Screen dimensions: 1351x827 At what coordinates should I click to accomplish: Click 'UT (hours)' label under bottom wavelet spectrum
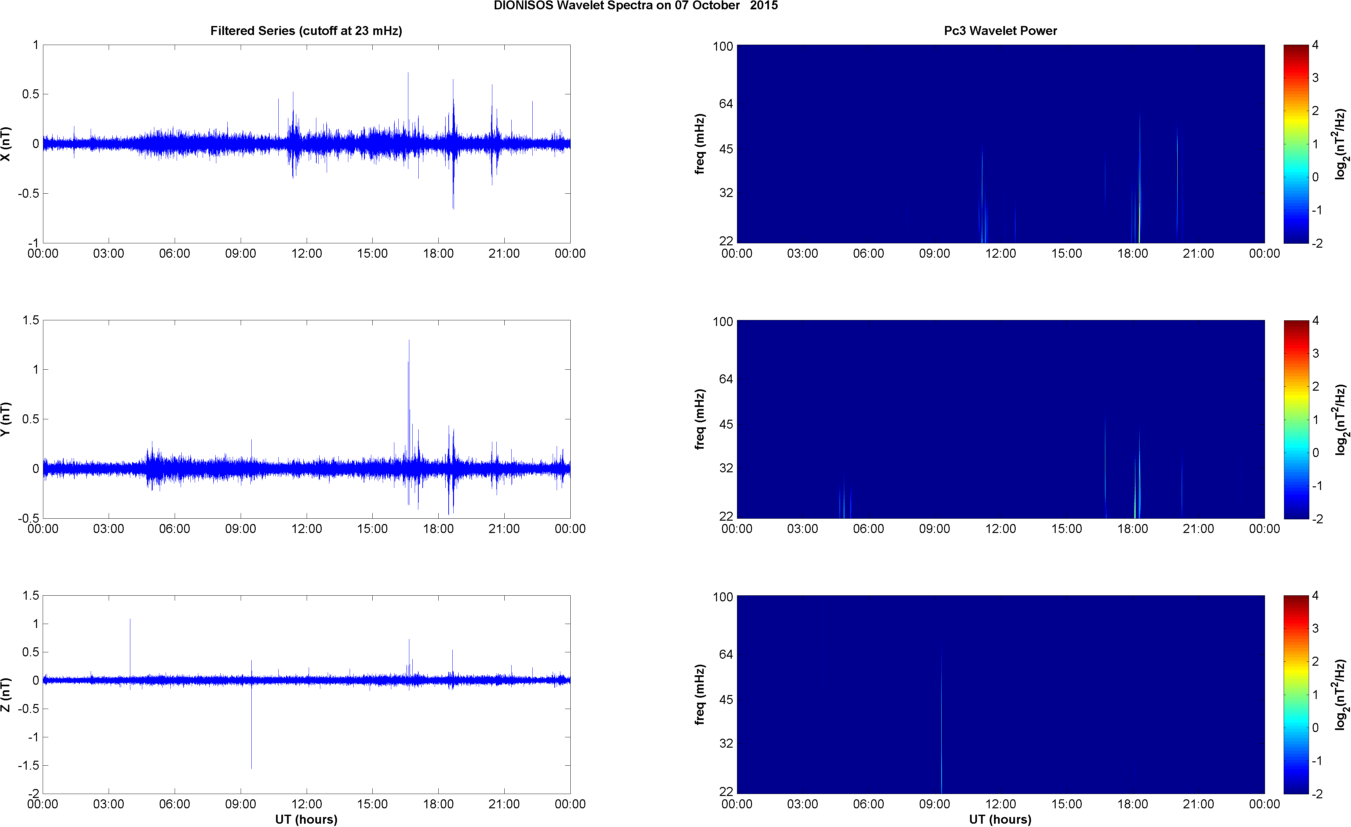[1001, 820]
